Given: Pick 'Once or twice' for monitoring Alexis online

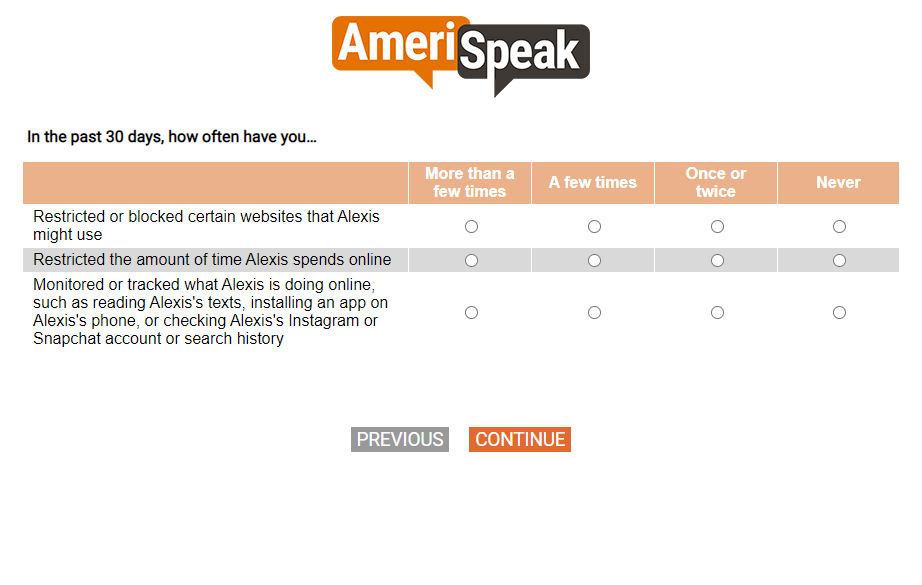Looking at the screenshot, I should tap(717, 313).
